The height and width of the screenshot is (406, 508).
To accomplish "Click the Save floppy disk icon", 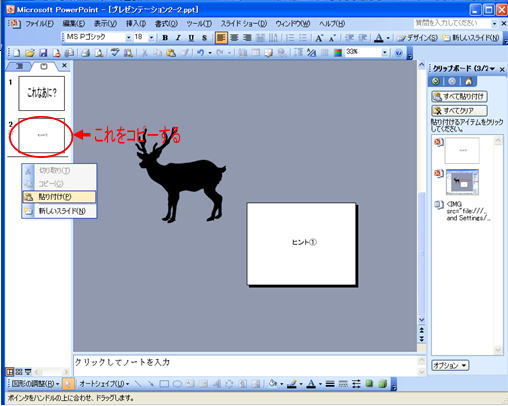I will click(43, 53).
